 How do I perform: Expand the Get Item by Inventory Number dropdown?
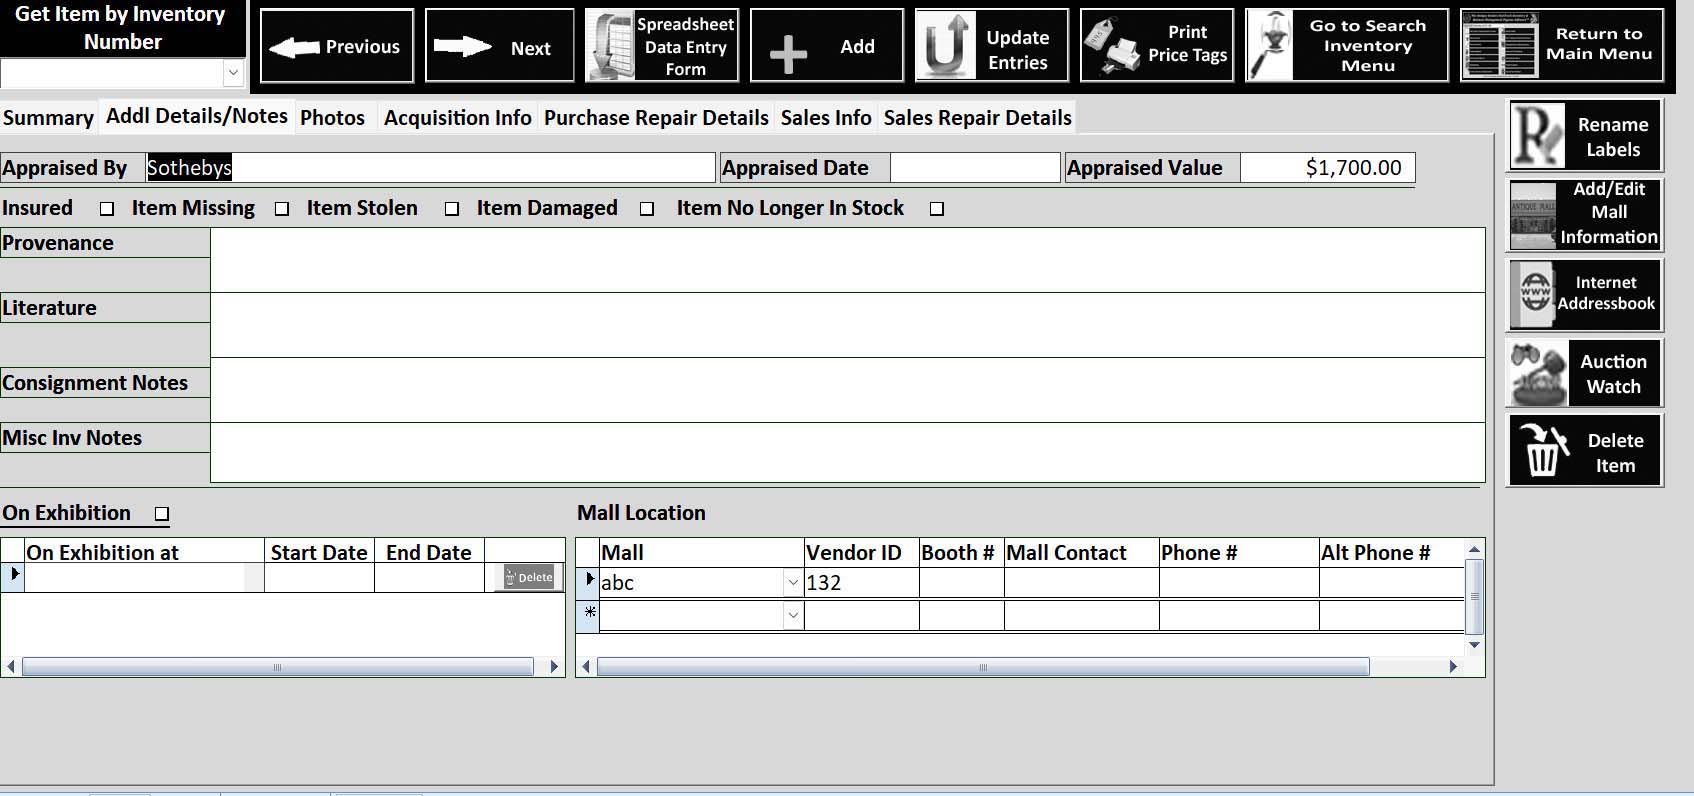(233, 72)
